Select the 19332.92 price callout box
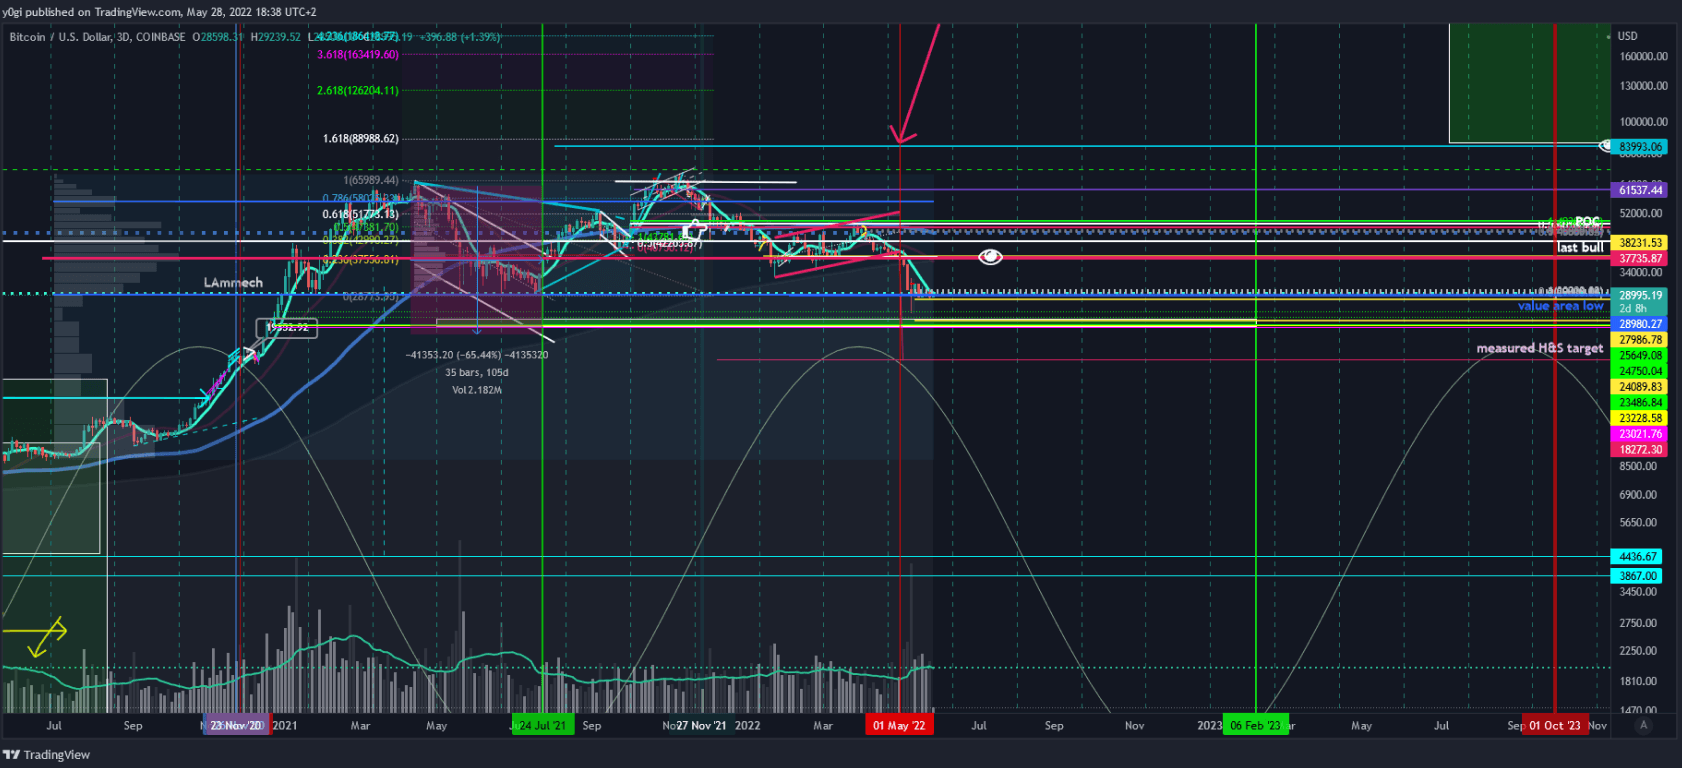 [x=287, y=328]
